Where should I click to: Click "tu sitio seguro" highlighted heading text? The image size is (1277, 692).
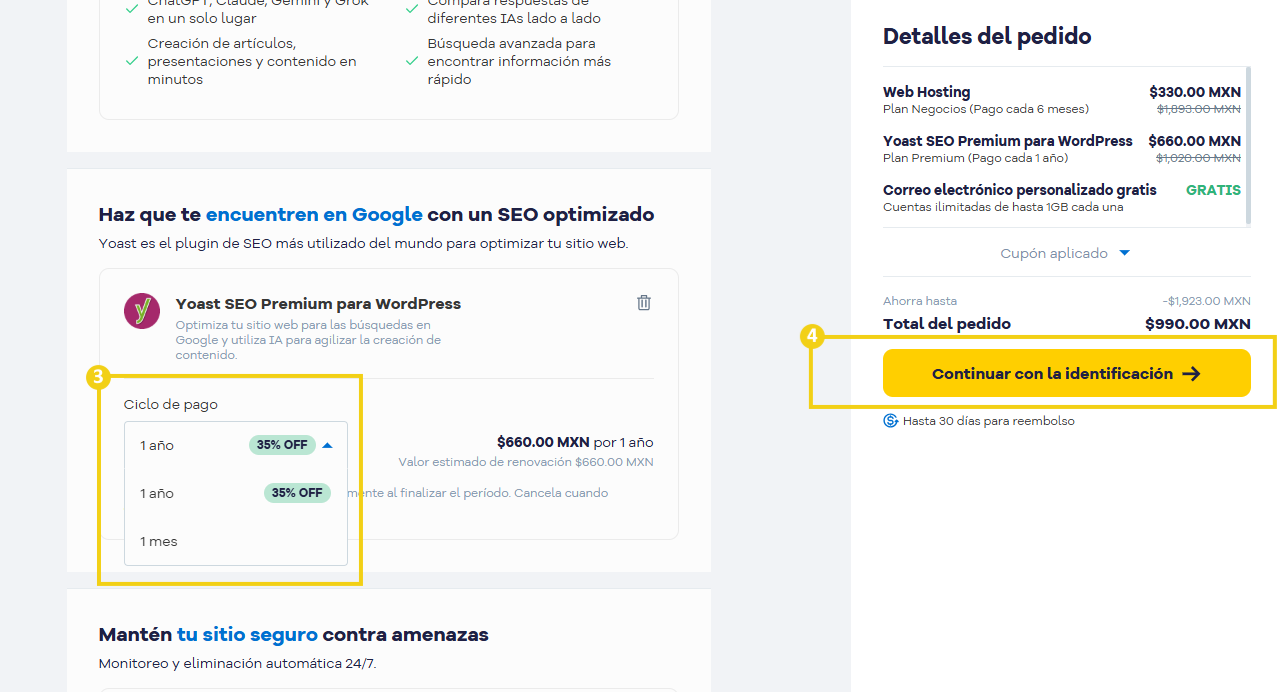point(247,635)
